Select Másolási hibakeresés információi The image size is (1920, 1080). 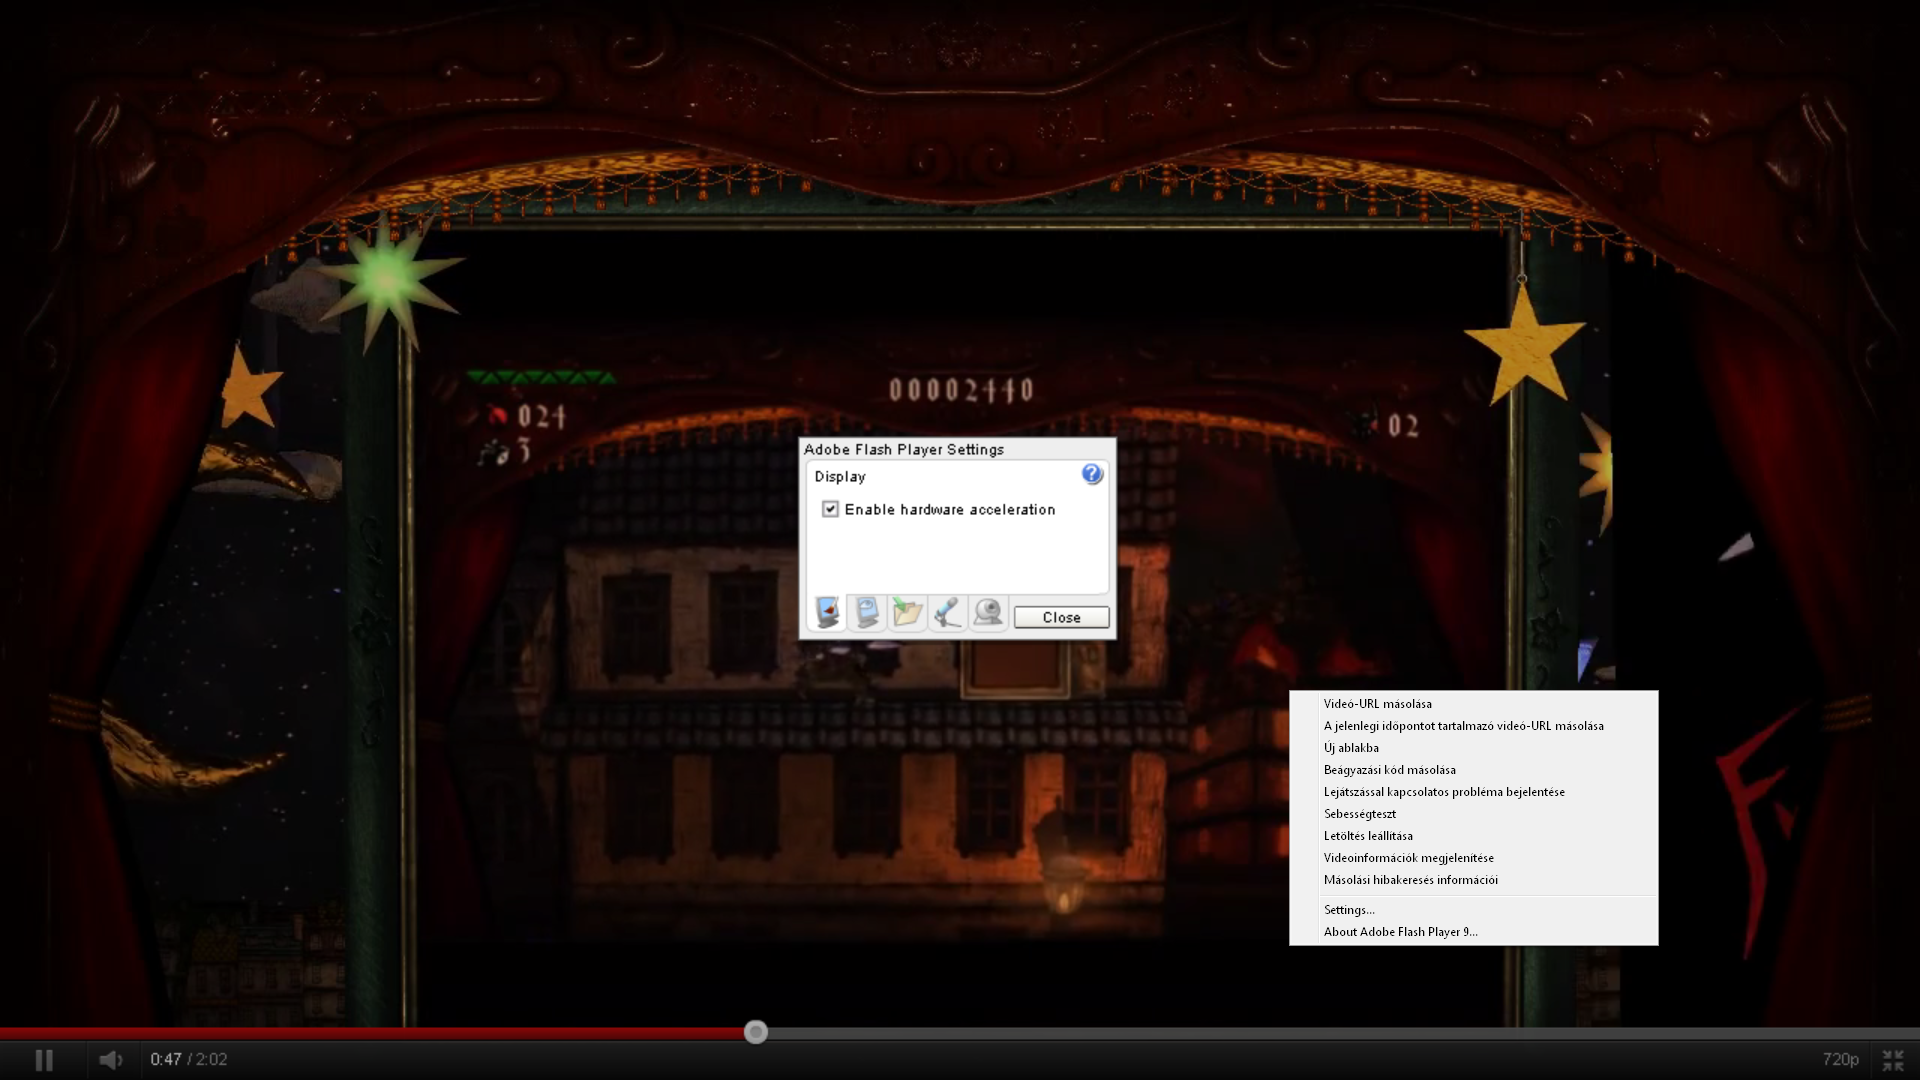tap(1474, 880)
